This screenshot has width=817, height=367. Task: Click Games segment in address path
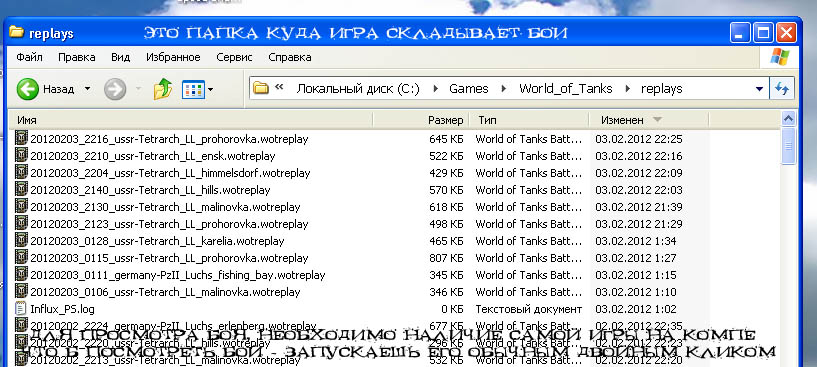469,89
